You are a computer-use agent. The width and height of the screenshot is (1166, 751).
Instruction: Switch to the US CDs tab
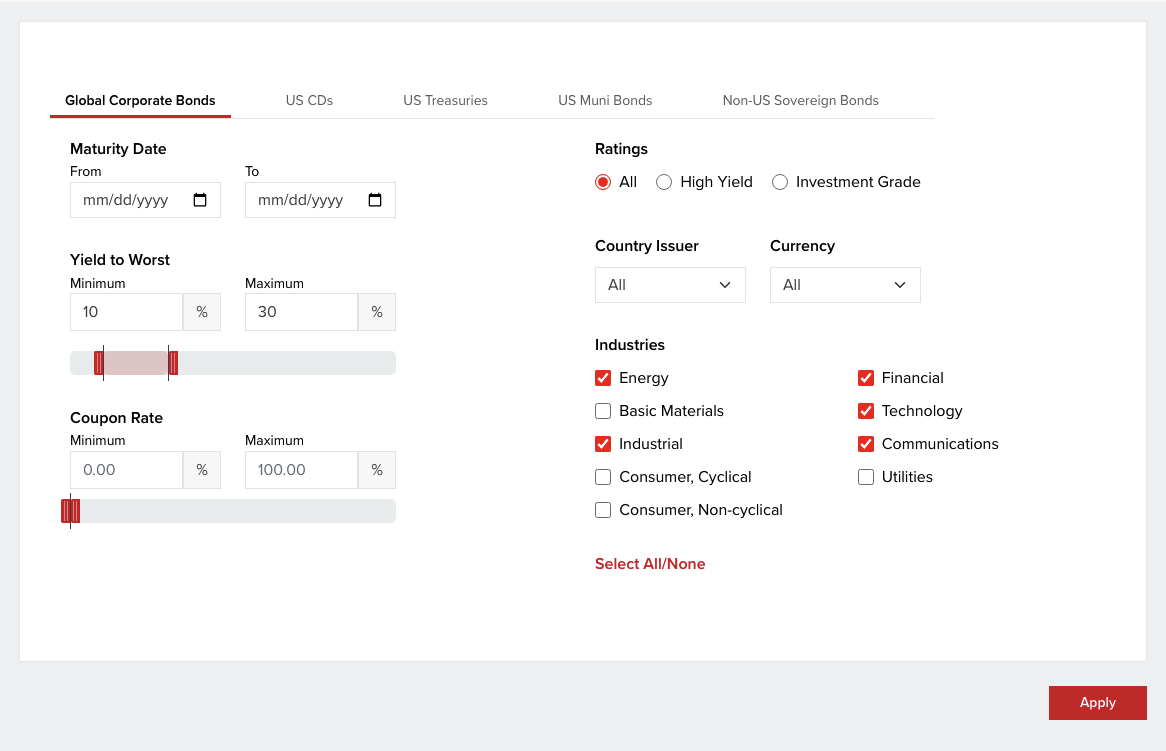309,100
